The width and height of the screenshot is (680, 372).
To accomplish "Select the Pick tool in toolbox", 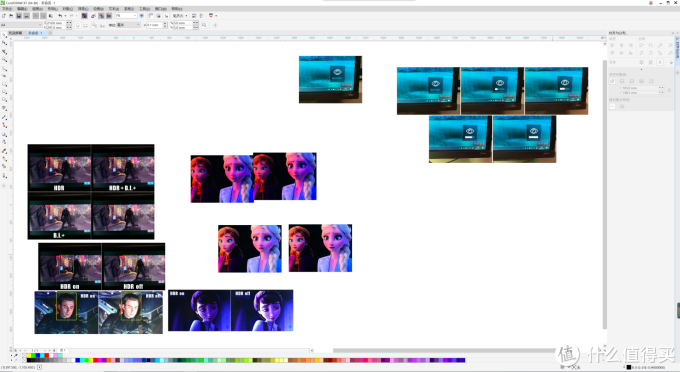I will 4,34.
